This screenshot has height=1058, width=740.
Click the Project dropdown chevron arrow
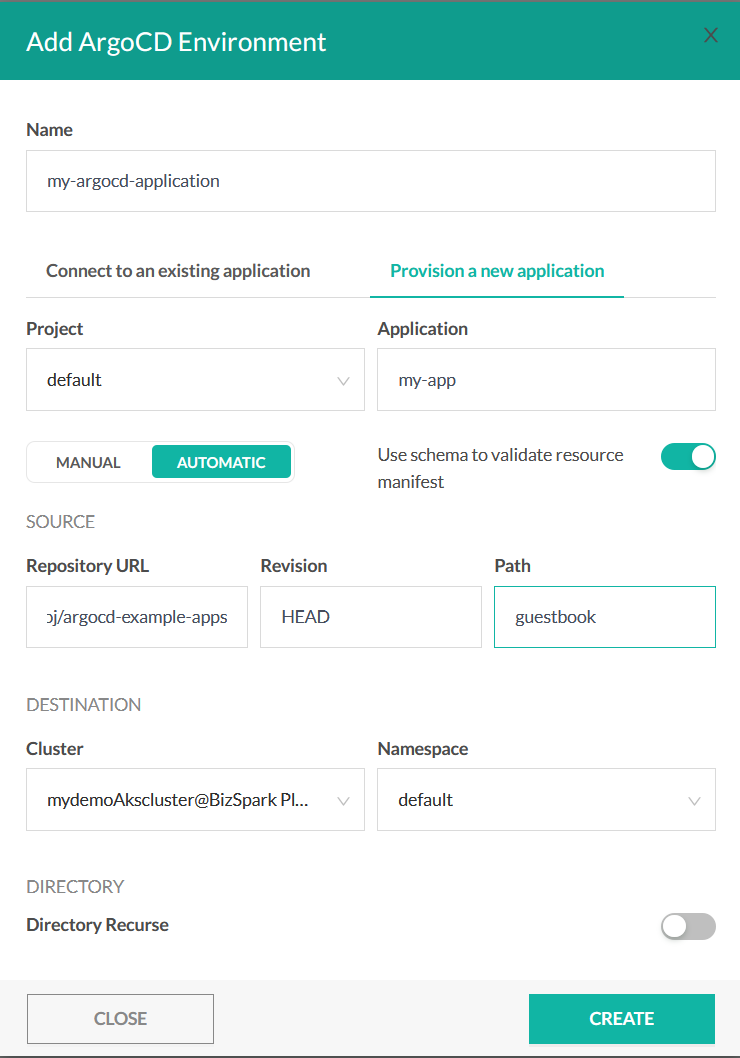coord(344,381)
